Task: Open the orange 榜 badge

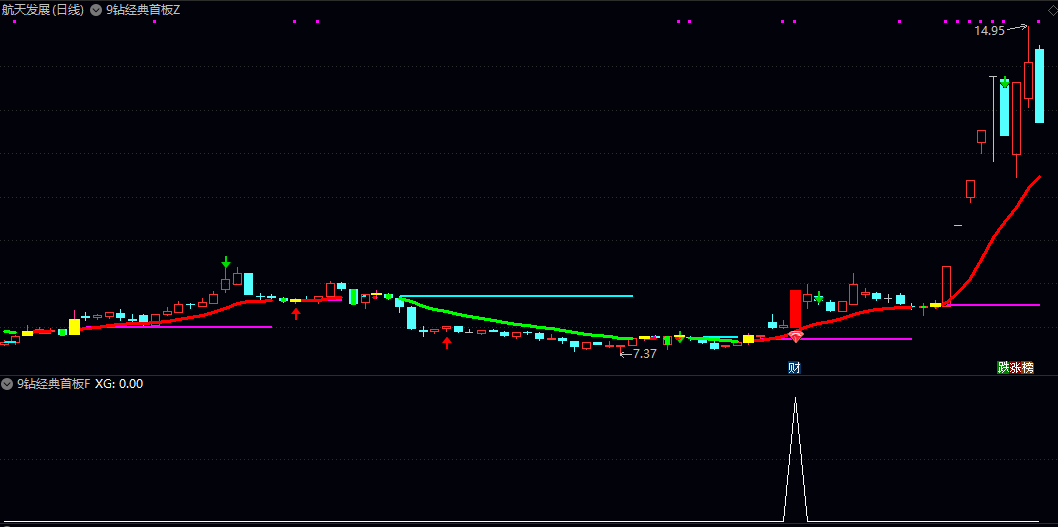Action: [1028, 368]
